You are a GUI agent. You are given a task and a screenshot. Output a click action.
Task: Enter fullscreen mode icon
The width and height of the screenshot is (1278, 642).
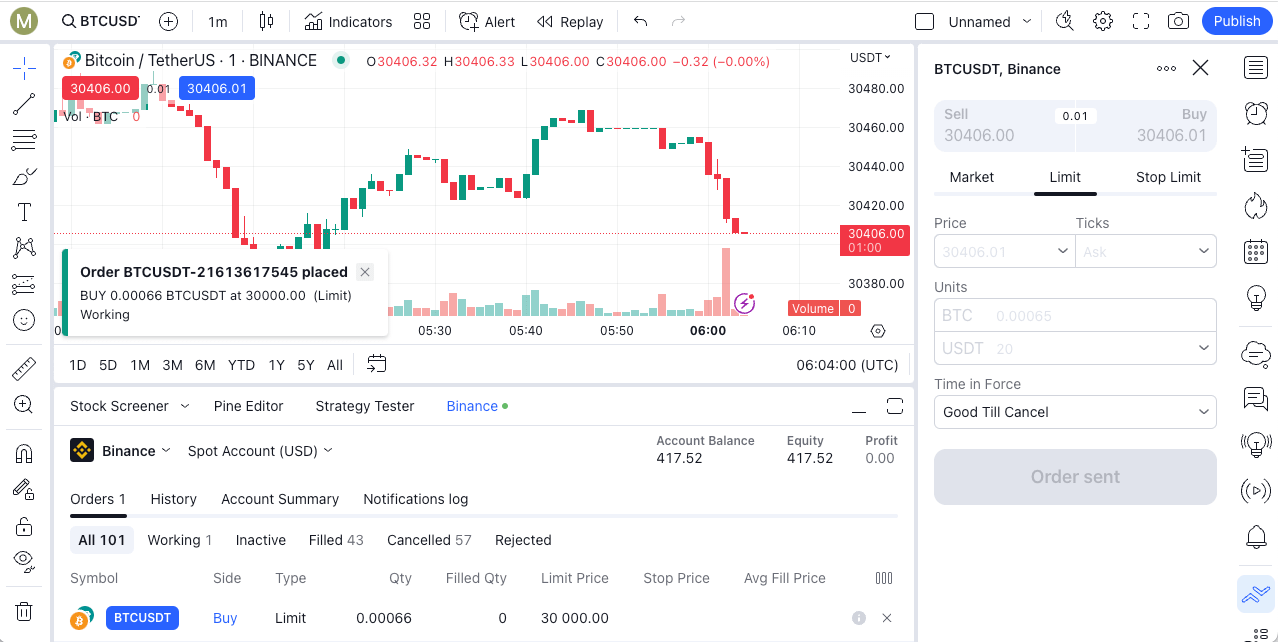pyautogui.click(x=1141, y=21)
